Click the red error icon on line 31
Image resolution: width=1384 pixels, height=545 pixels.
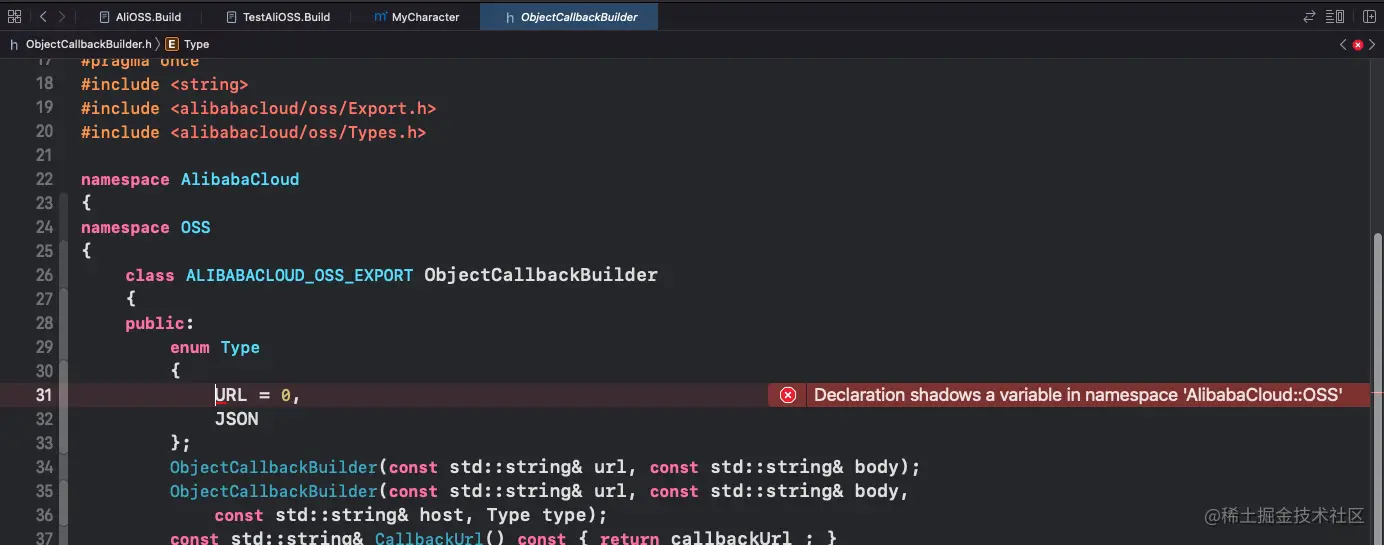788,395
